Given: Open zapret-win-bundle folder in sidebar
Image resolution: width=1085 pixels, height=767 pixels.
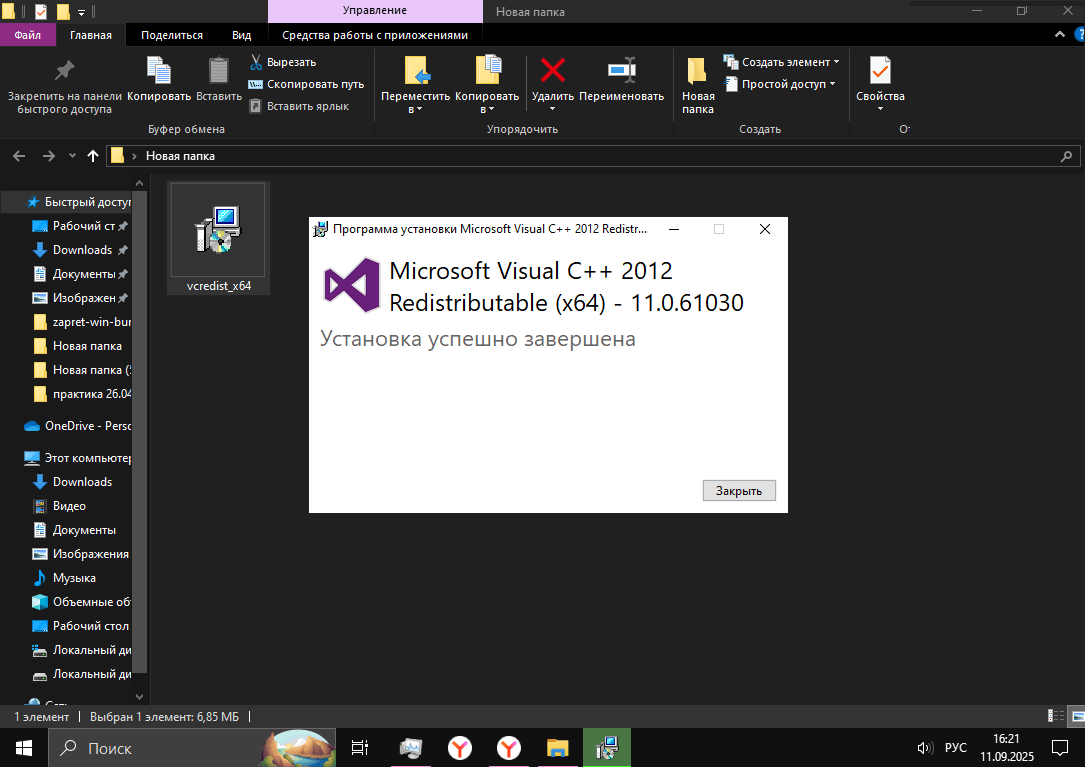Looking at the screenshot, I should tap(82, 322).
